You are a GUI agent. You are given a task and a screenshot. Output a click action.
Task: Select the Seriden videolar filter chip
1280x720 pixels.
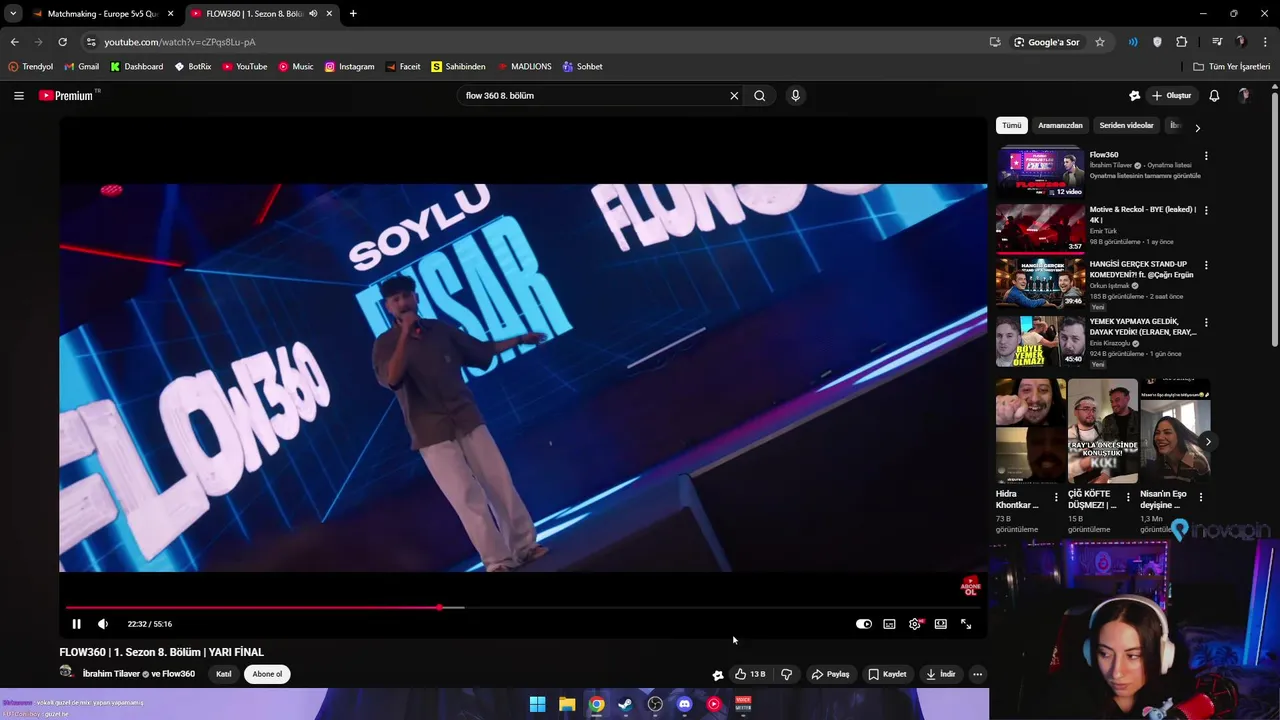(x=1126, y=126)
